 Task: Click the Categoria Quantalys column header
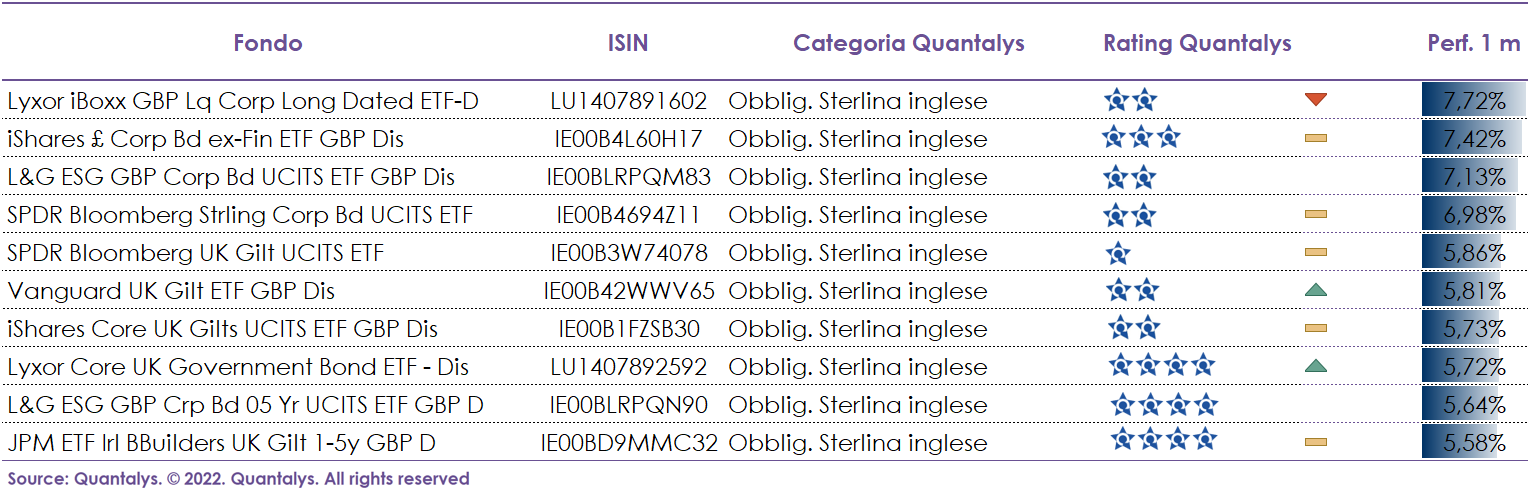[x=909, y=43]
